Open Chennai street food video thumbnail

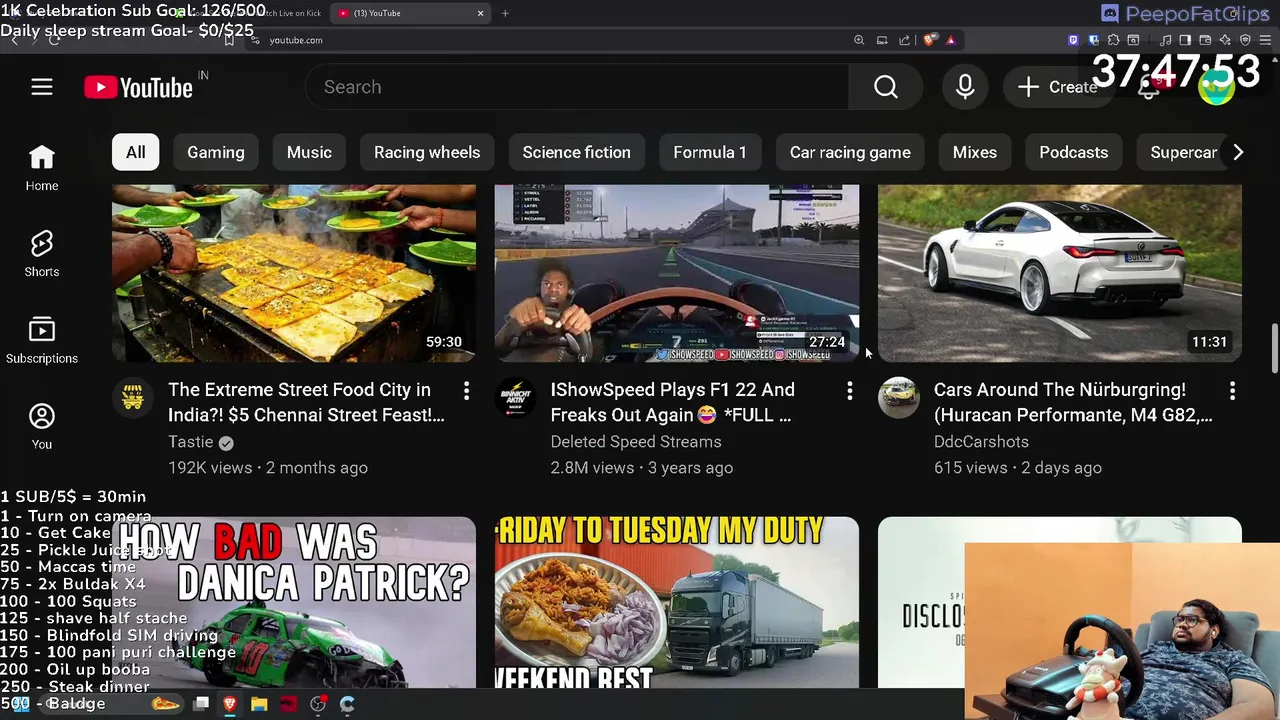(294, 273)
